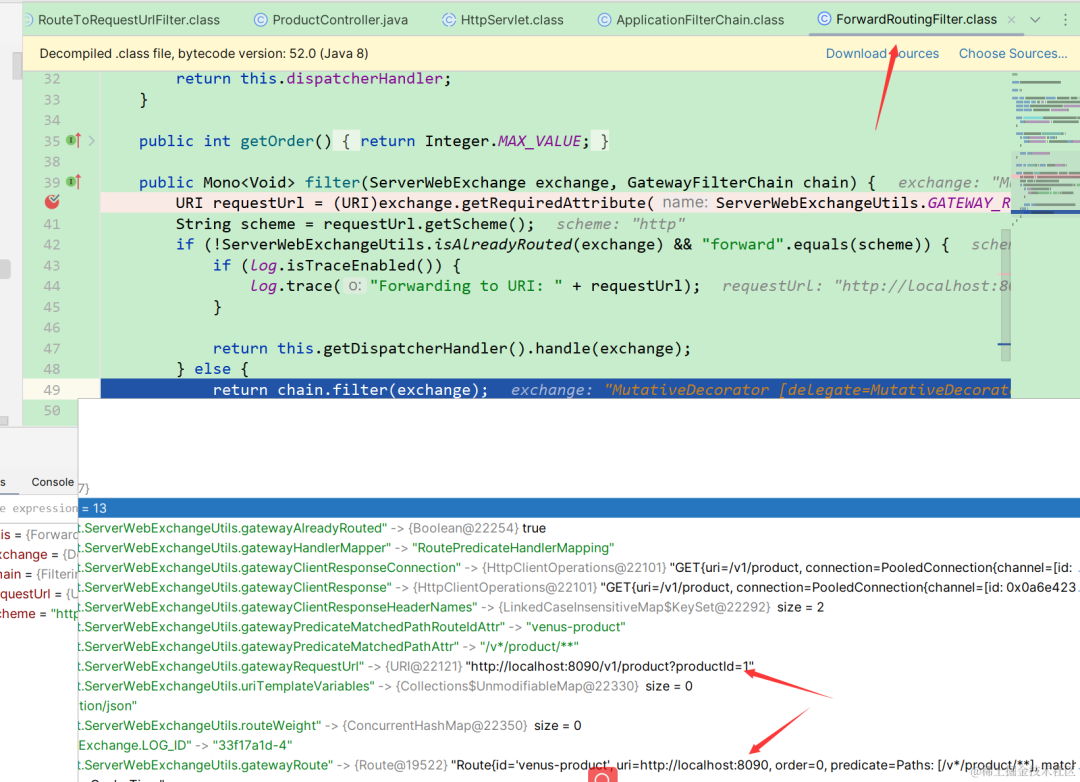
Task: Select the 'scheme' variable in Variables panel
Action: pyautogui.click(x=39, y=613)
